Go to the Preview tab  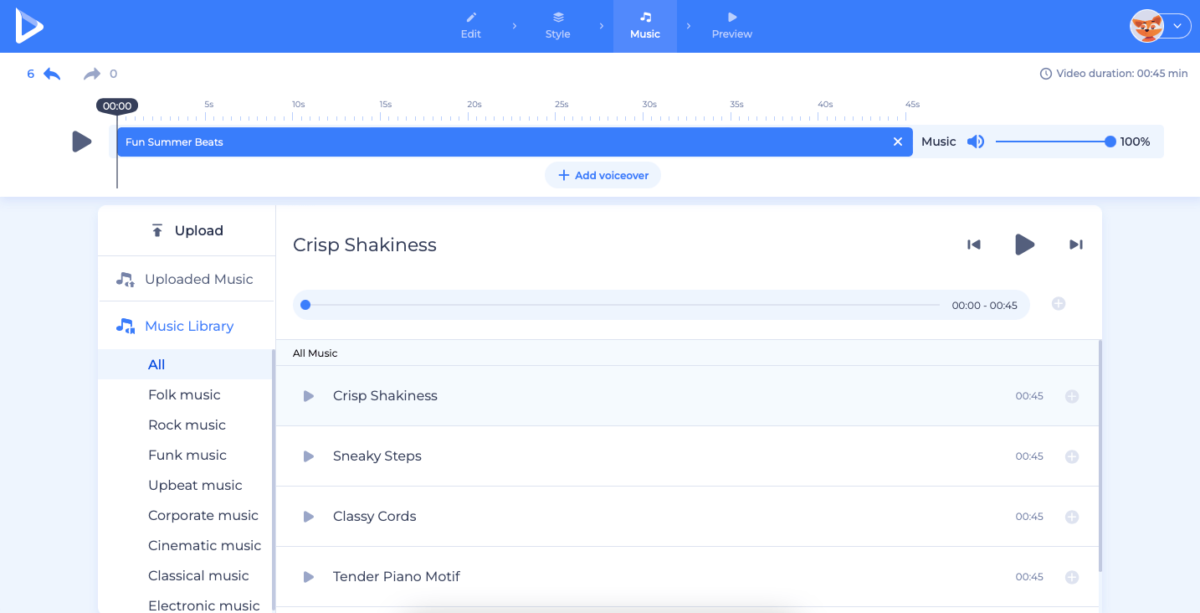732,26
